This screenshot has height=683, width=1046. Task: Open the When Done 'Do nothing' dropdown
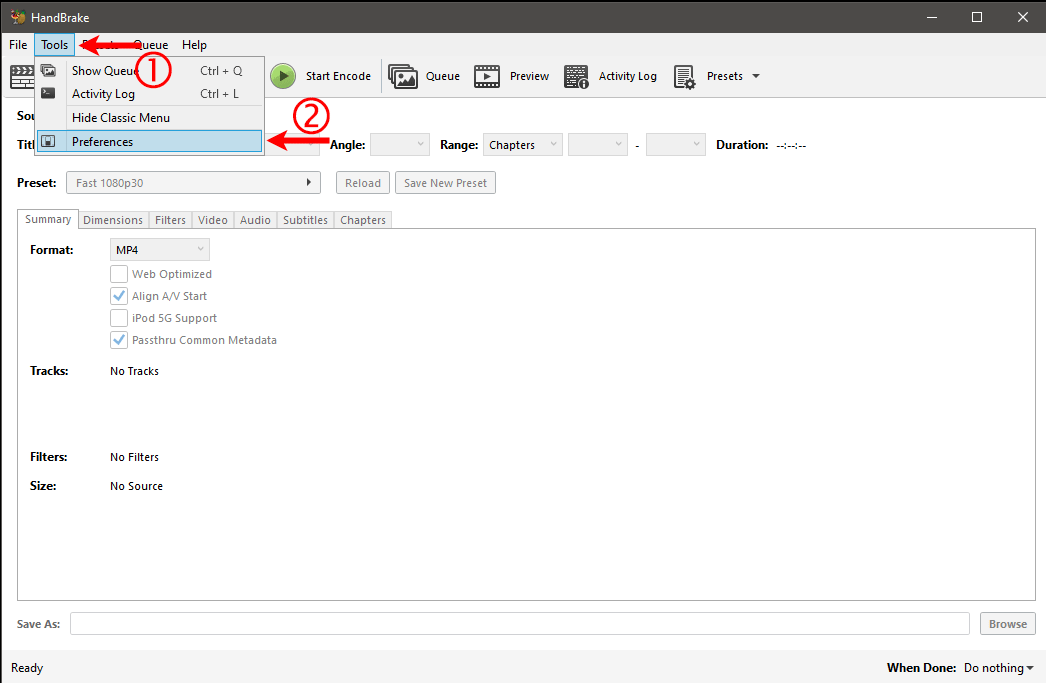click(998, 668)
